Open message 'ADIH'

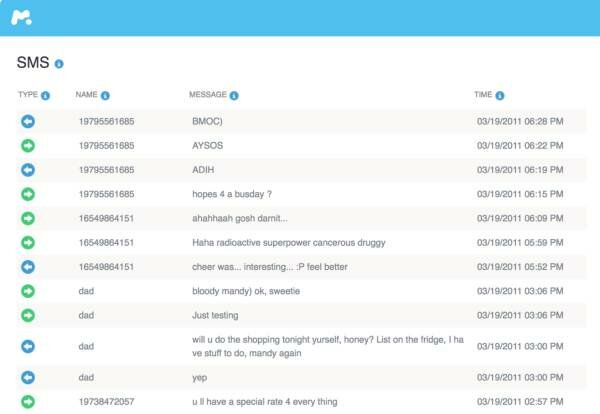click(x=203, y=170)
